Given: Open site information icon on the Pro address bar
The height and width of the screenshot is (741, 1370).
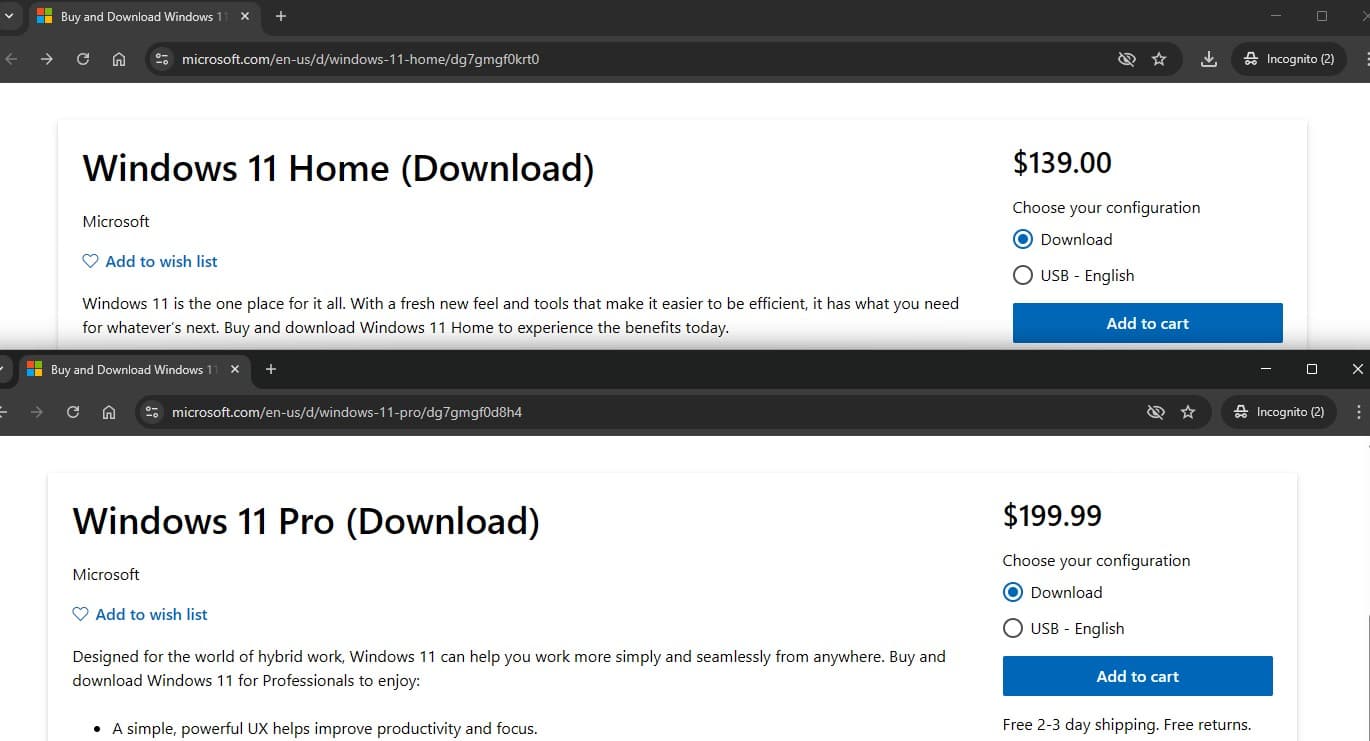Looking at the screenshot, I should 152,412.
